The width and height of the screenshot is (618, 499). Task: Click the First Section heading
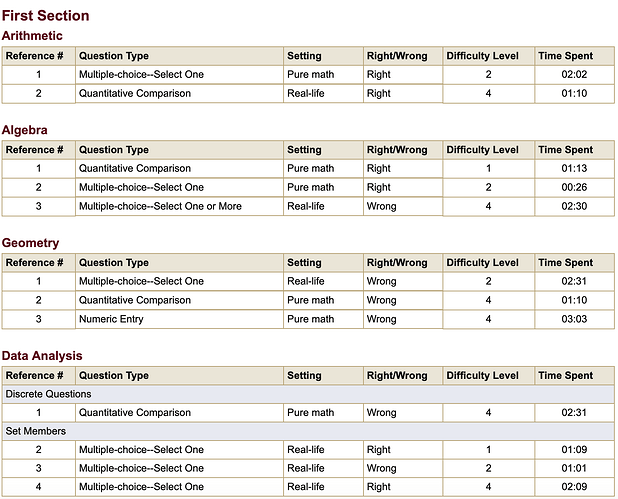[x=46, y=16]
